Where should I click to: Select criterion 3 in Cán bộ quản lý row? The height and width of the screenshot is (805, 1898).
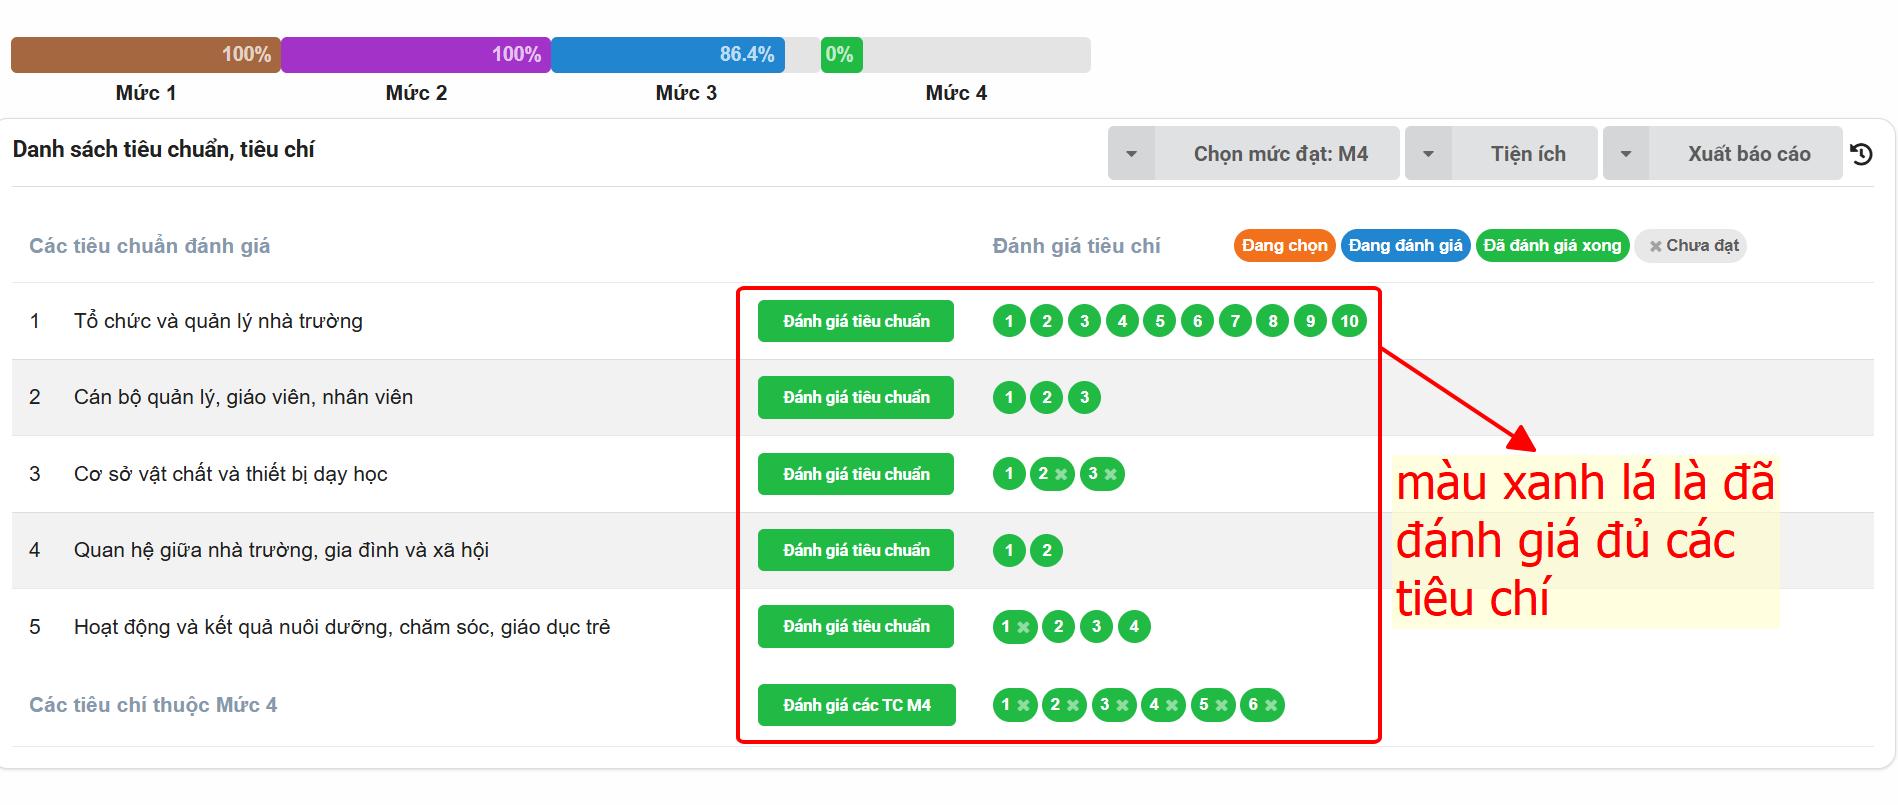pyautogui.click(x=1084, y=398)
